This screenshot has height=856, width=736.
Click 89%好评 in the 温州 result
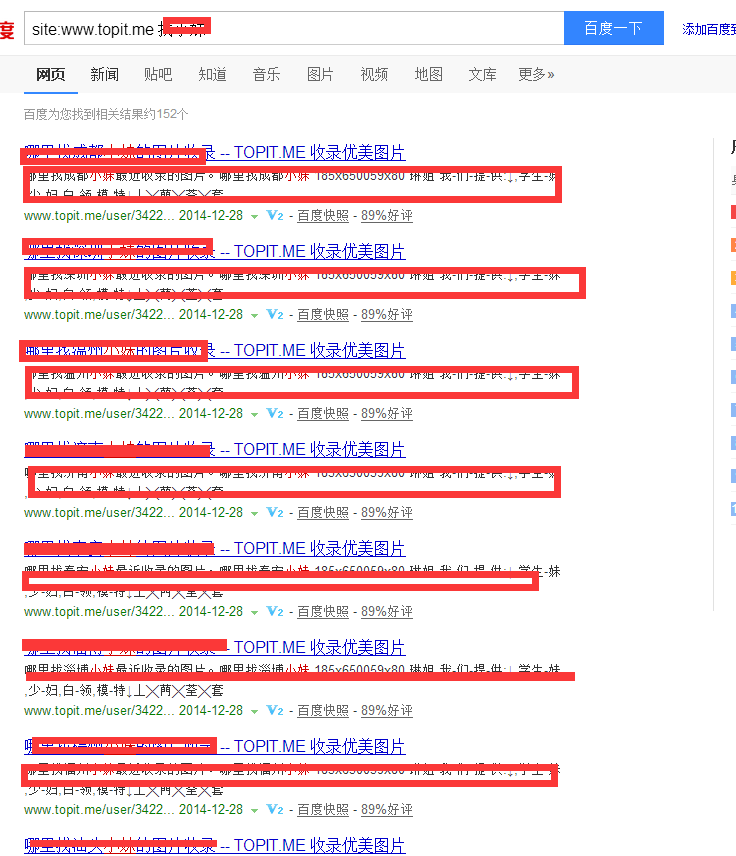387,413
